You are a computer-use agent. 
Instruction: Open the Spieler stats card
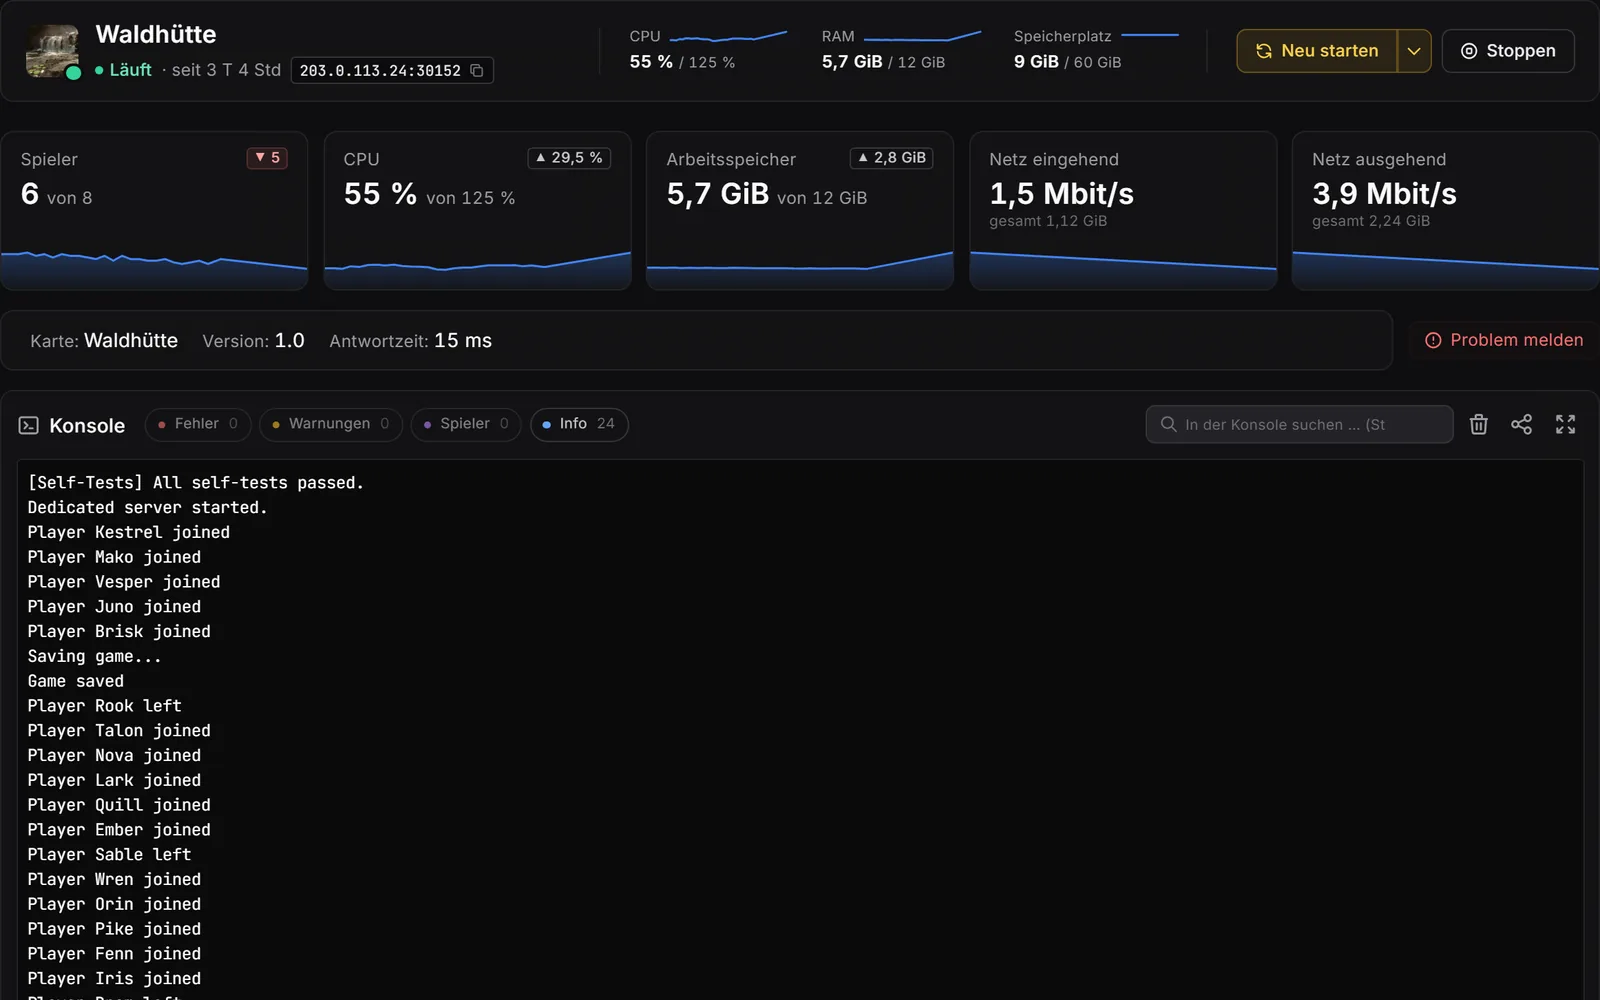[x=154, y=211]
